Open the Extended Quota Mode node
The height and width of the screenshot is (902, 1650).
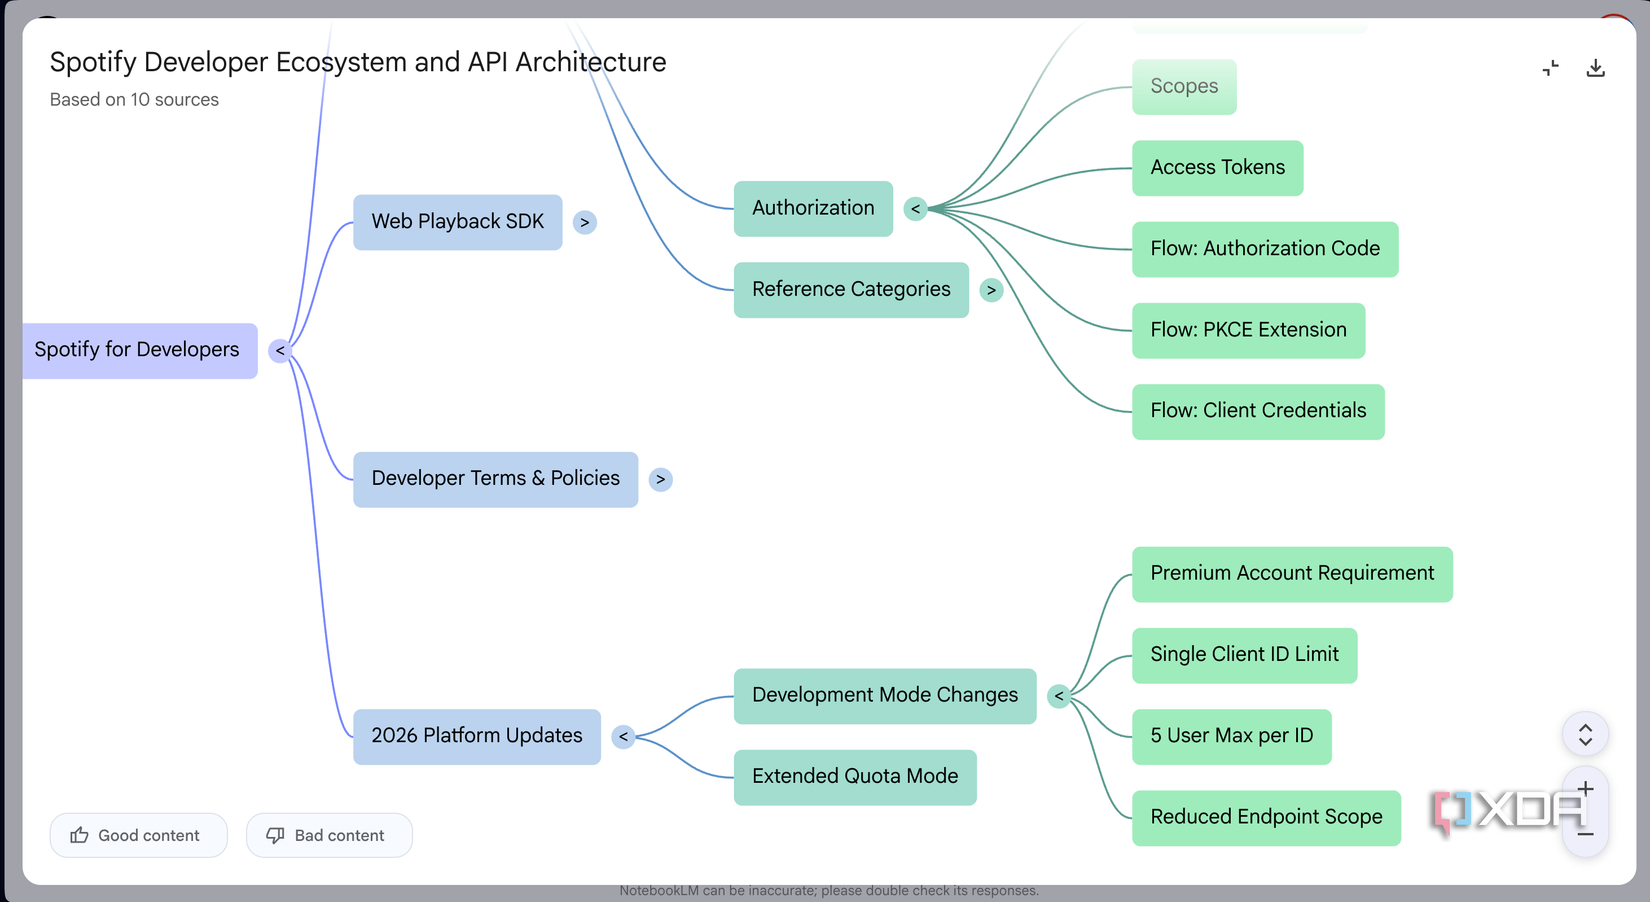pos(855,777)
